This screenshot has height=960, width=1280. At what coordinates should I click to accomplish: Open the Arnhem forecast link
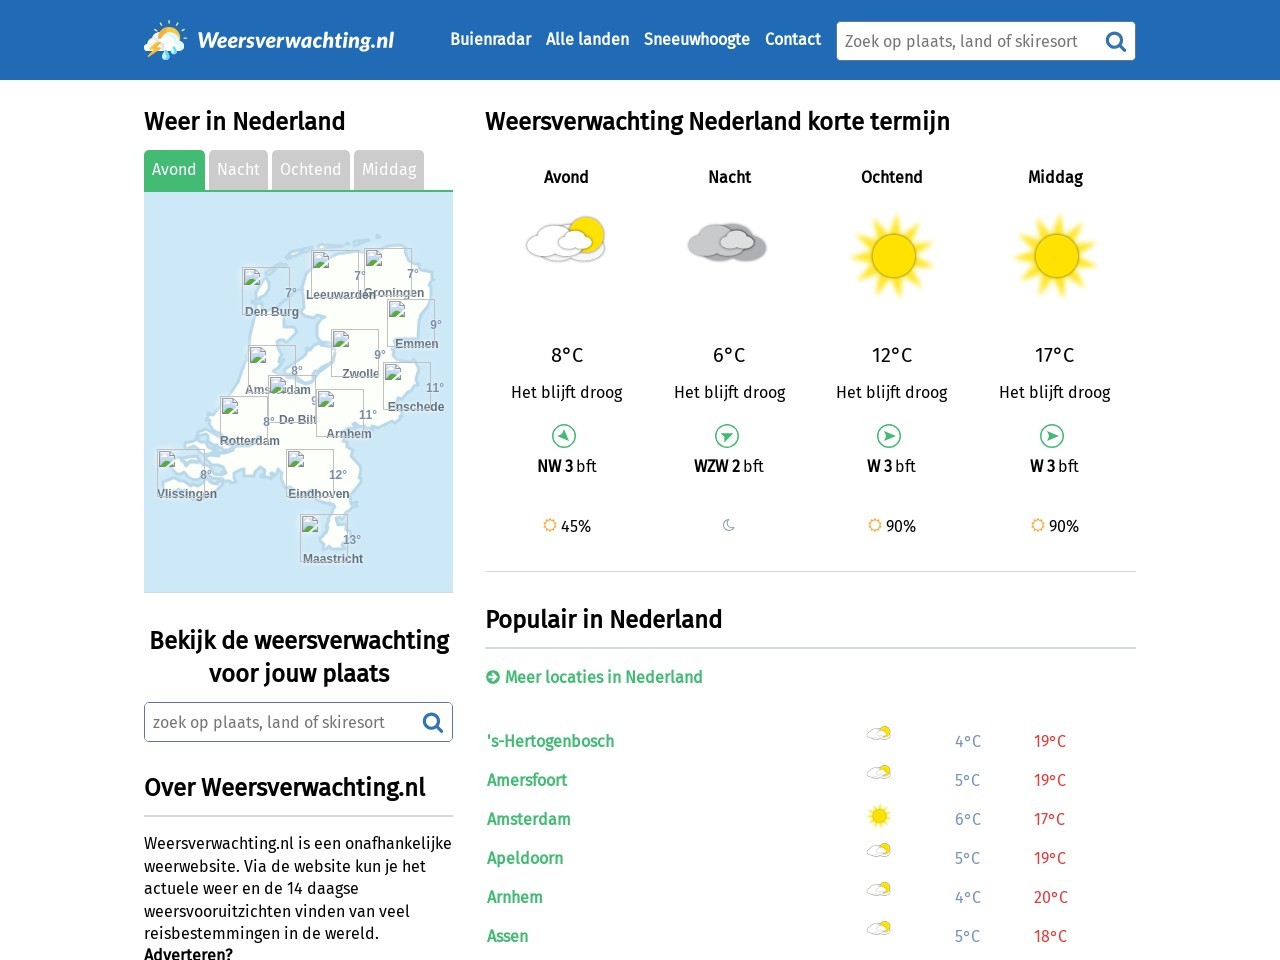[x=515, y=897]
